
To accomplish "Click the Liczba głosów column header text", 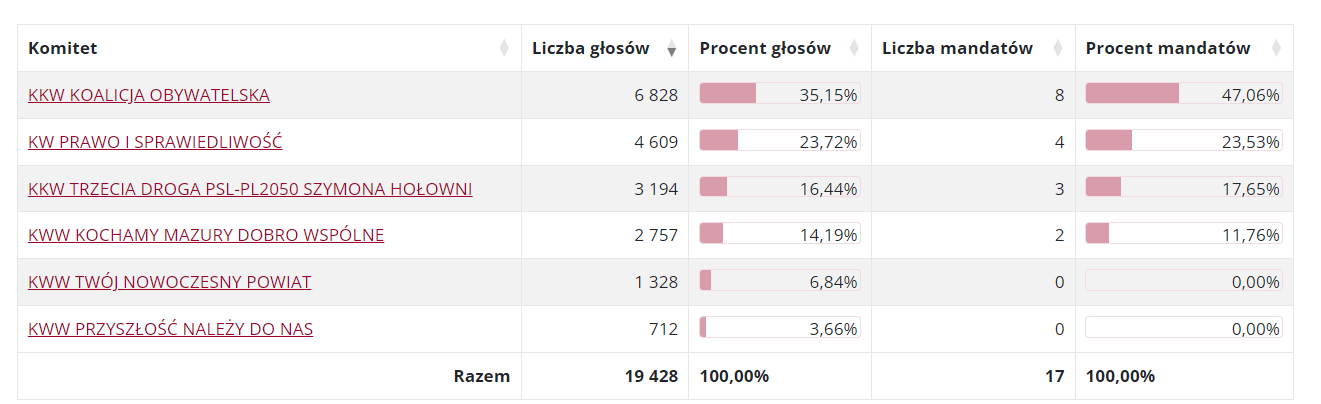I will pos(590,48).
